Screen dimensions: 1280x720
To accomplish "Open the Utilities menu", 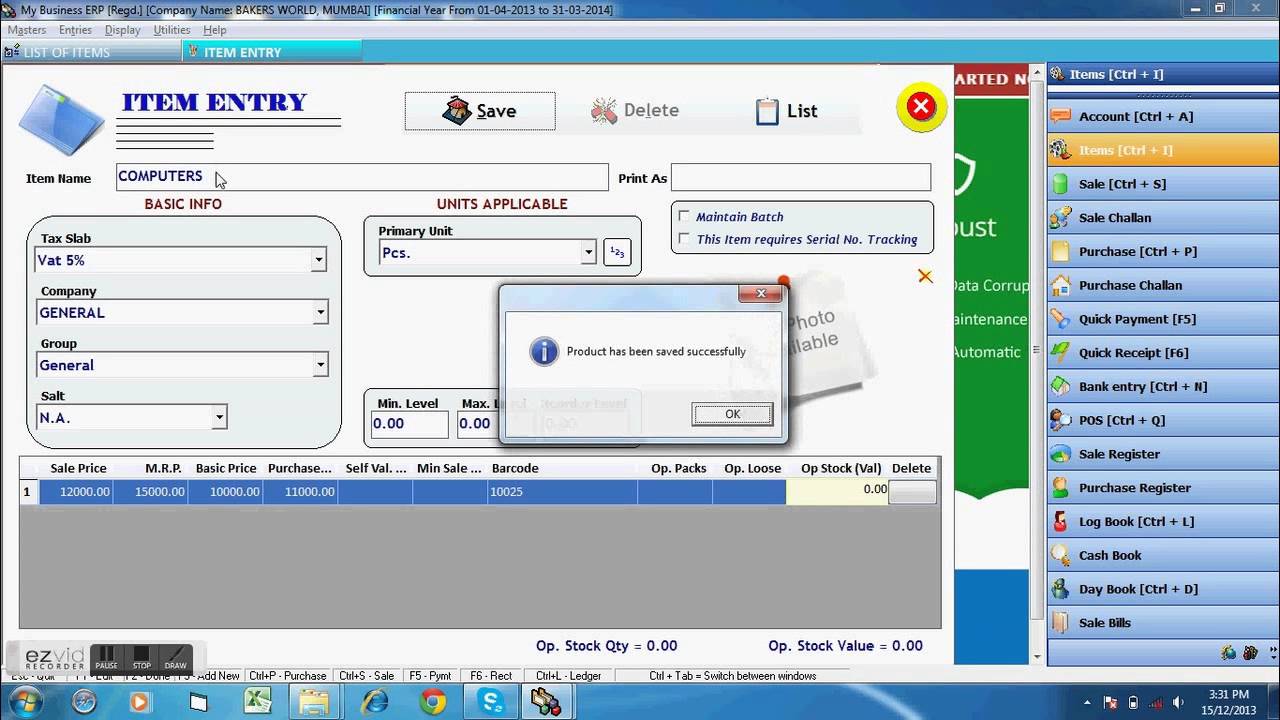I will (171, 30).
